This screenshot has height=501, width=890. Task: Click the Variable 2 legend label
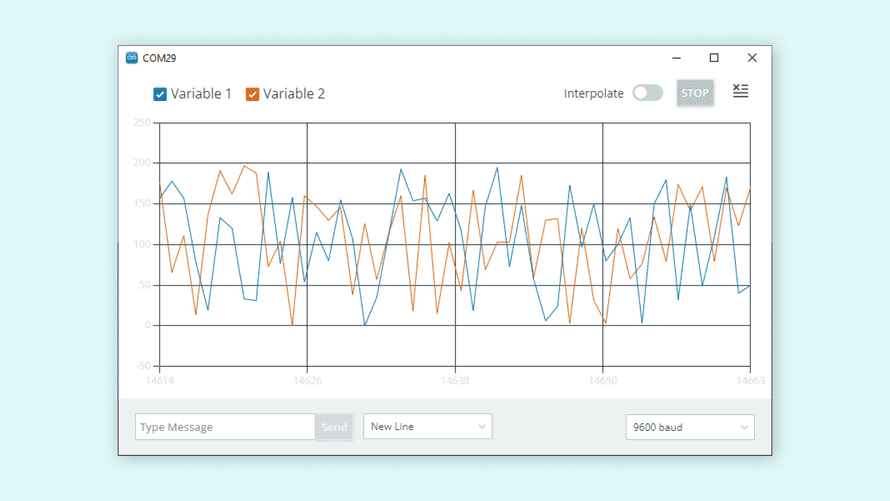click(x=293, y=94)
